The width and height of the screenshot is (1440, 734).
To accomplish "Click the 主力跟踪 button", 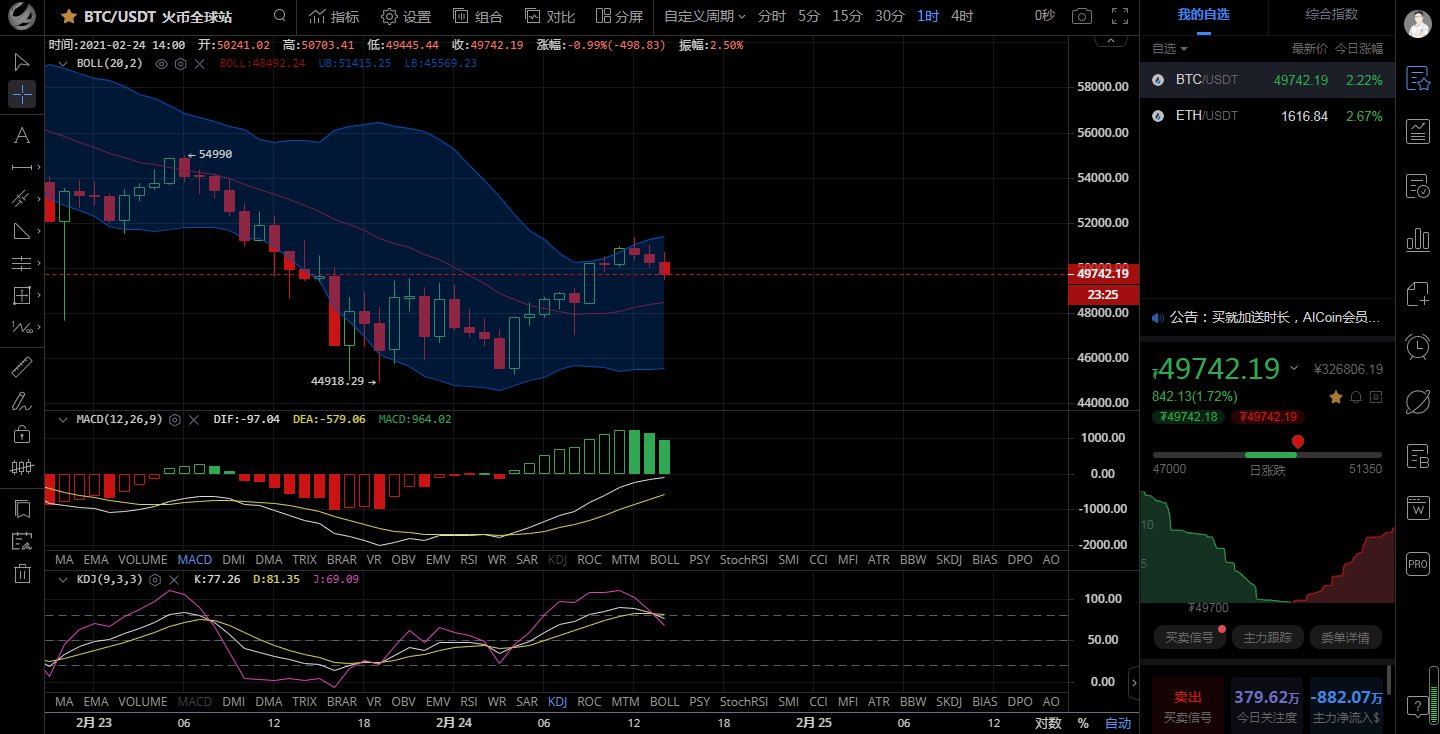I will [1267, 637].
